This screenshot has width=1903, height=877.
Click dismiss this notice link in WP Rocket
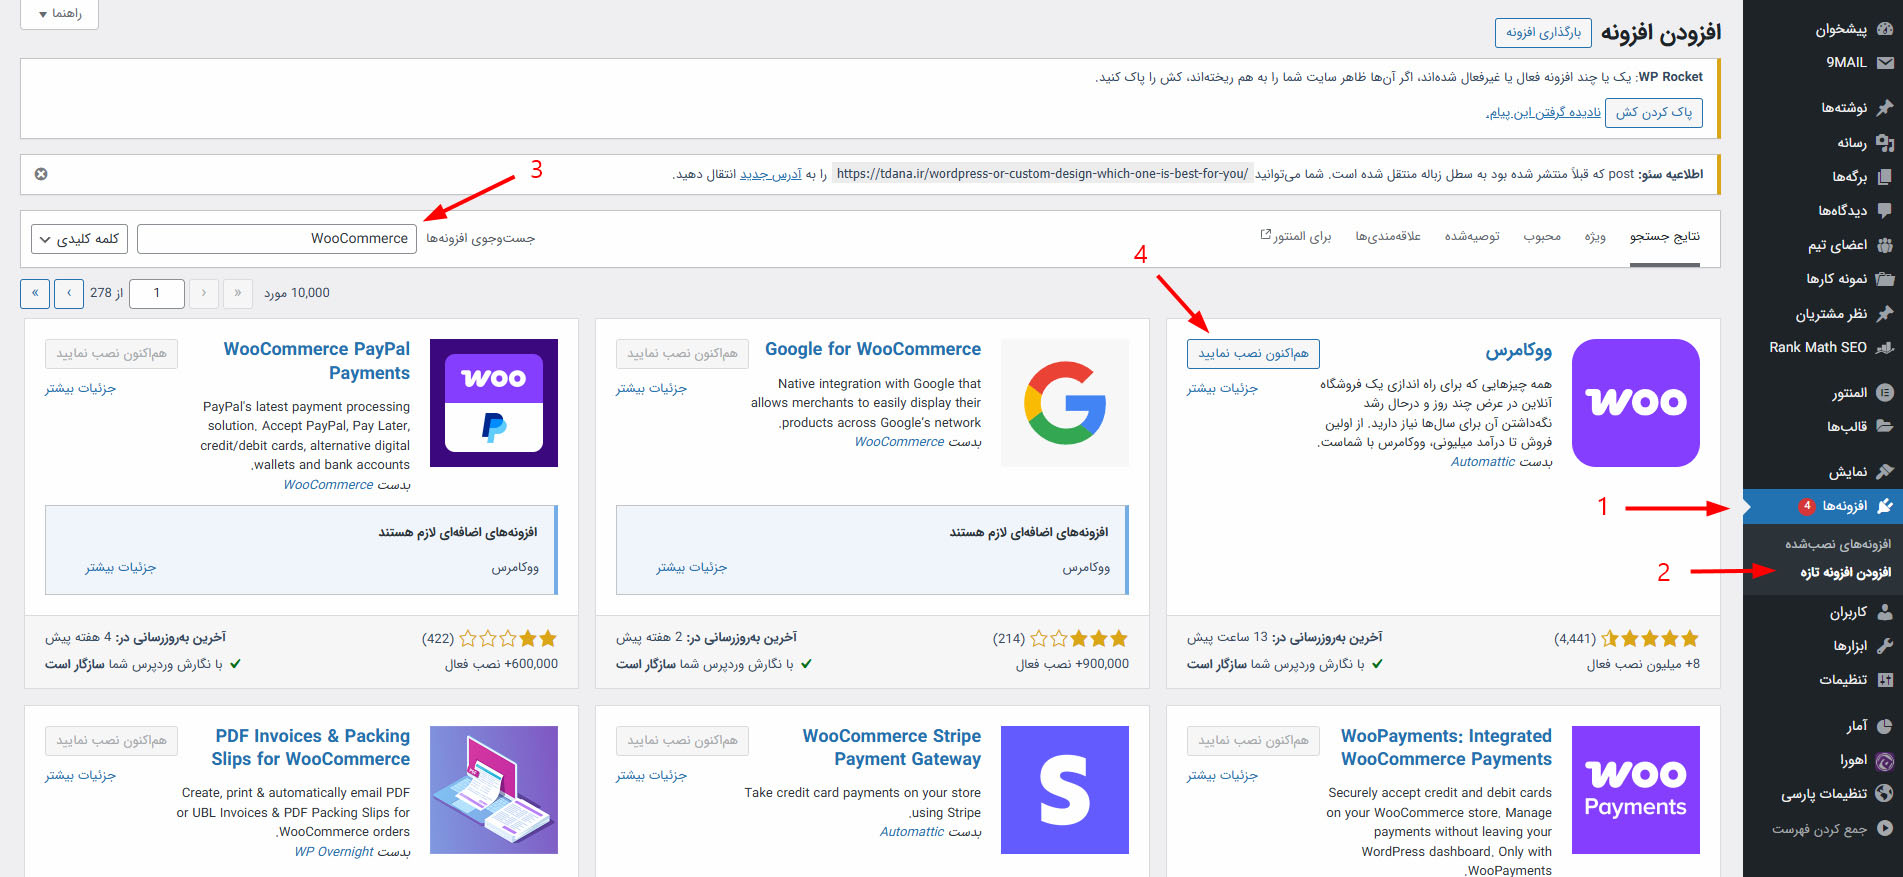click(1544, 113)
